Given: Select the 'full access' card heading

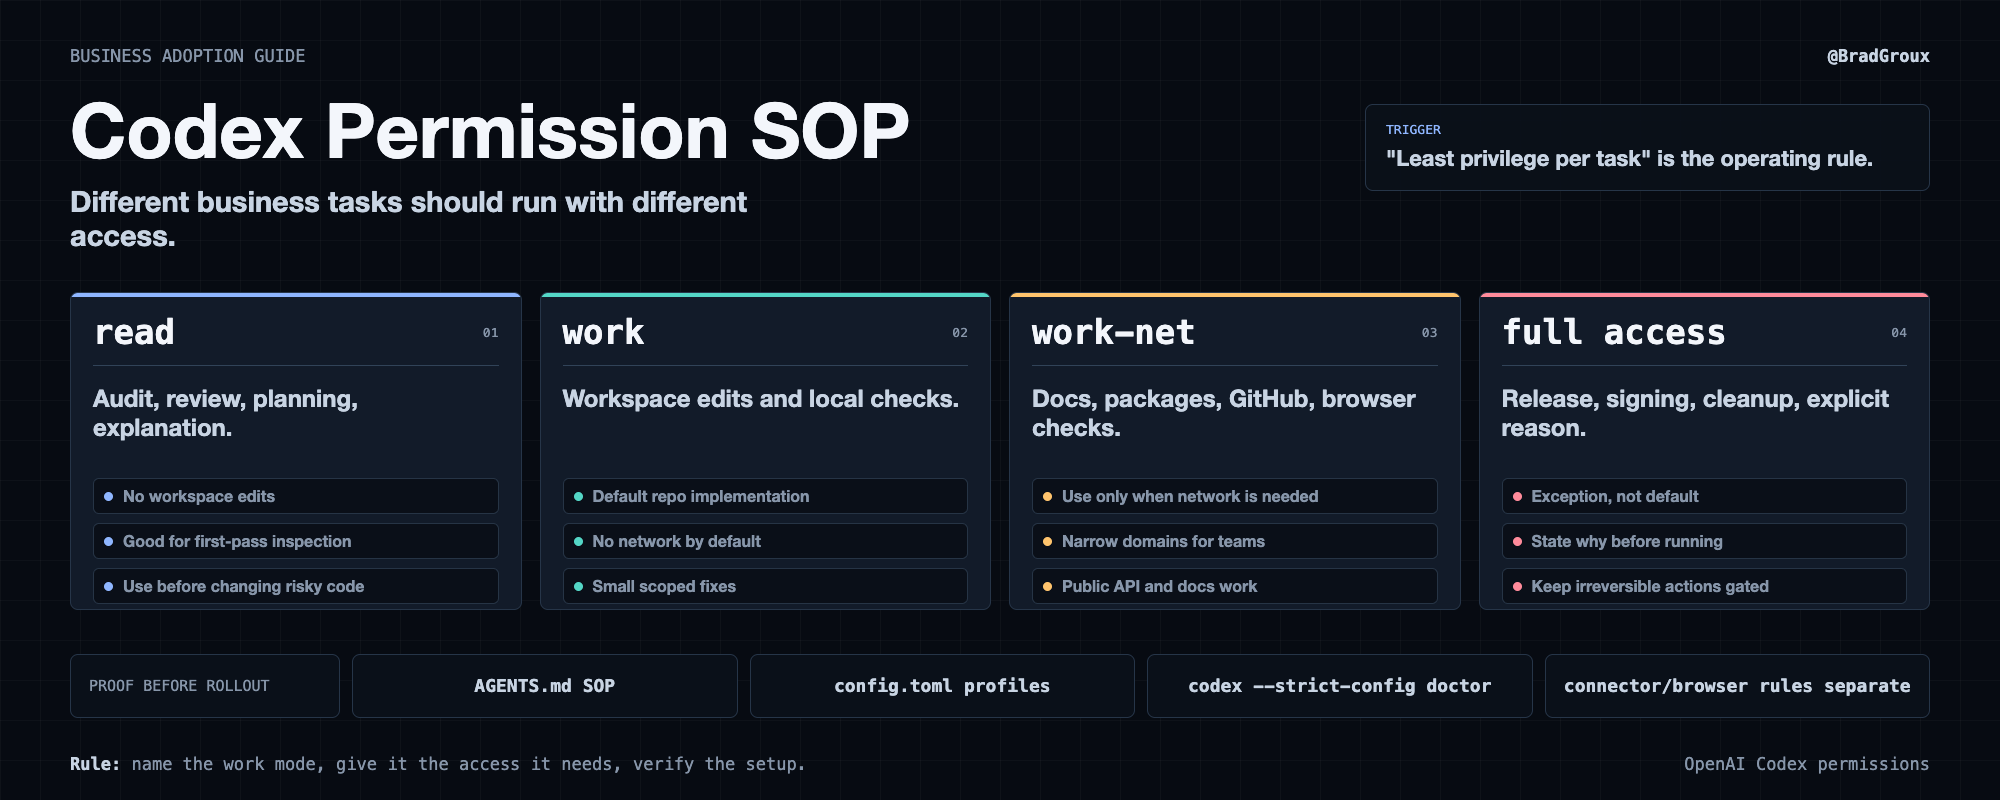Looking at the screenshot, I should 1614,332.
